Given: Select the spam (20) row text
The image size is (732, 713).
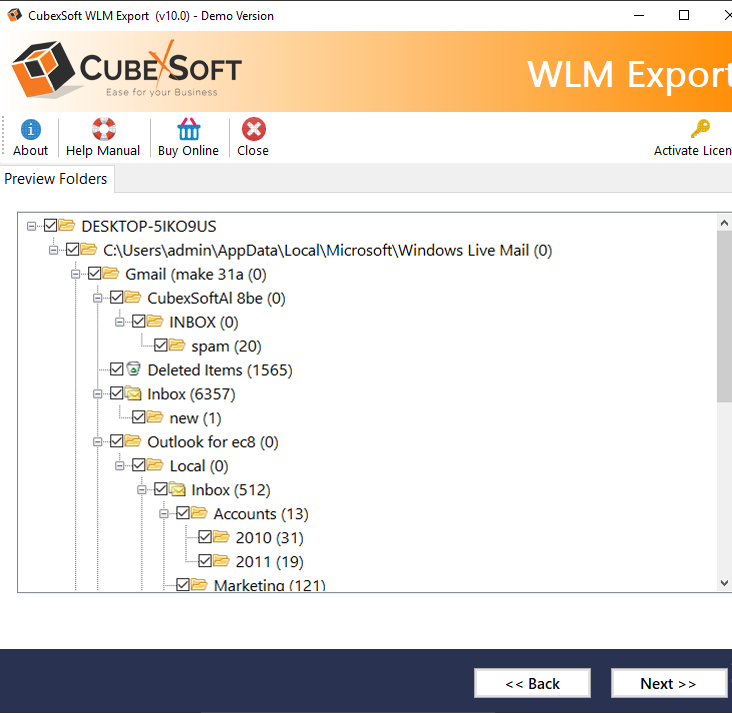Looking at the screenshot, I should 226,346.
